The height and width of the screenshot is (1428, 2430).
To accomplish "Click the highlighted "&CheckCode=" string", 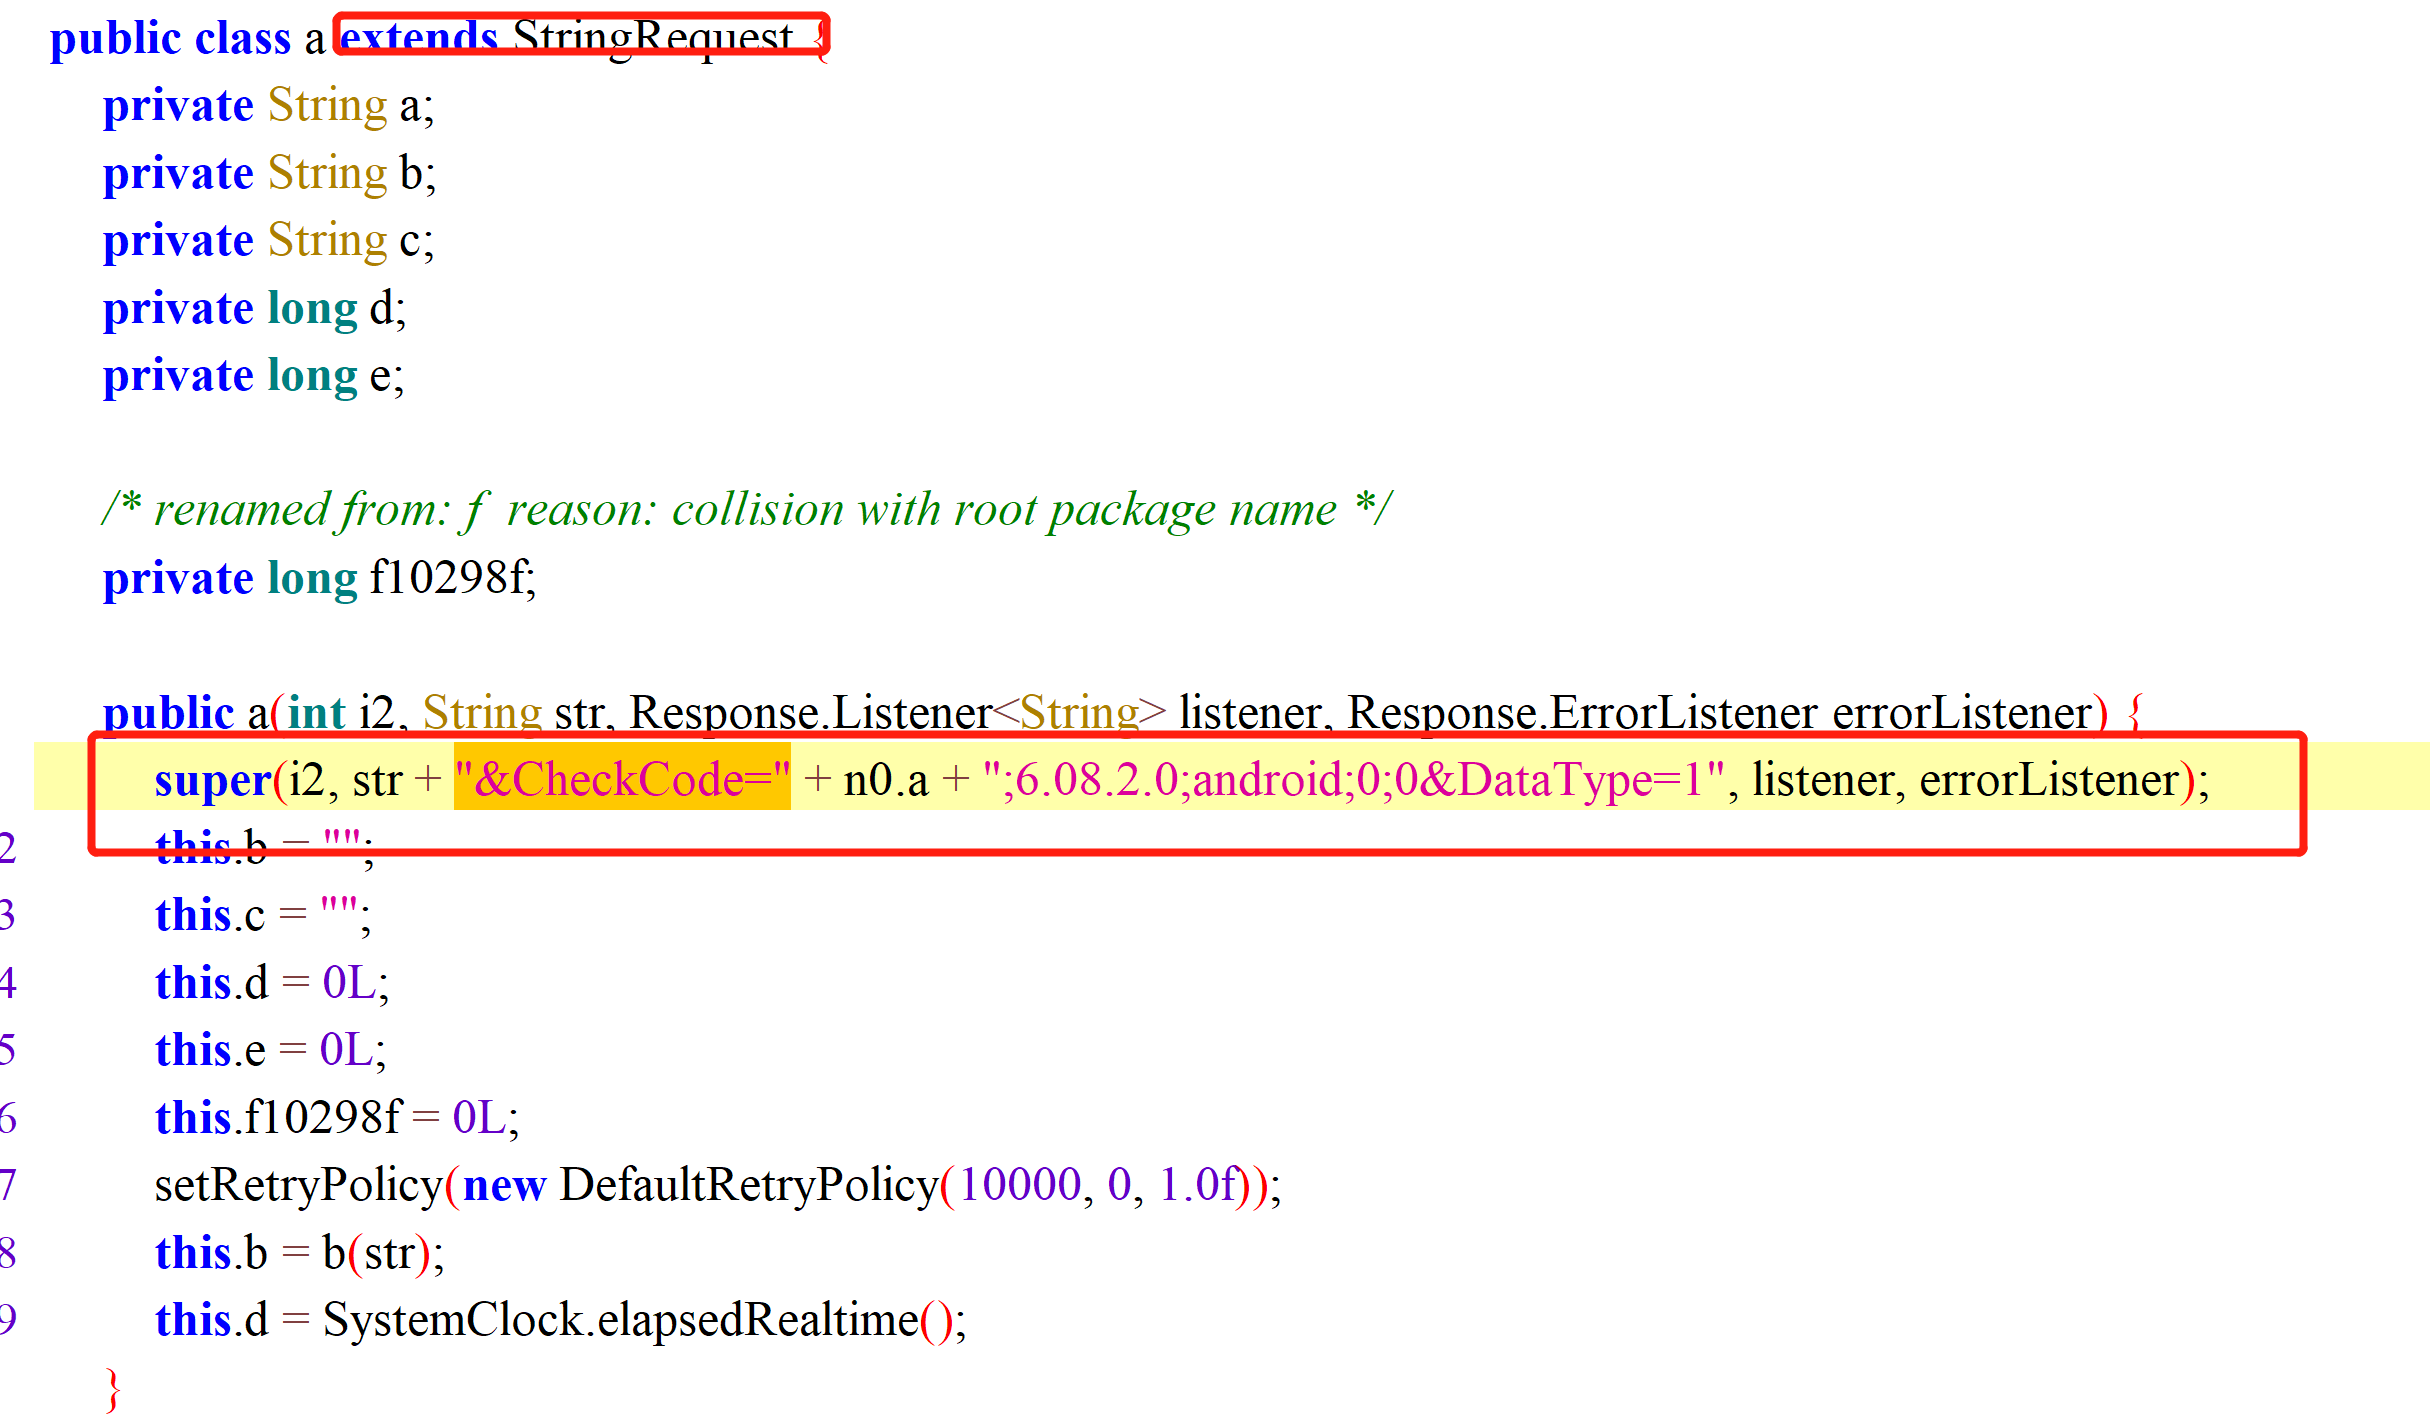I will (622, 778).
